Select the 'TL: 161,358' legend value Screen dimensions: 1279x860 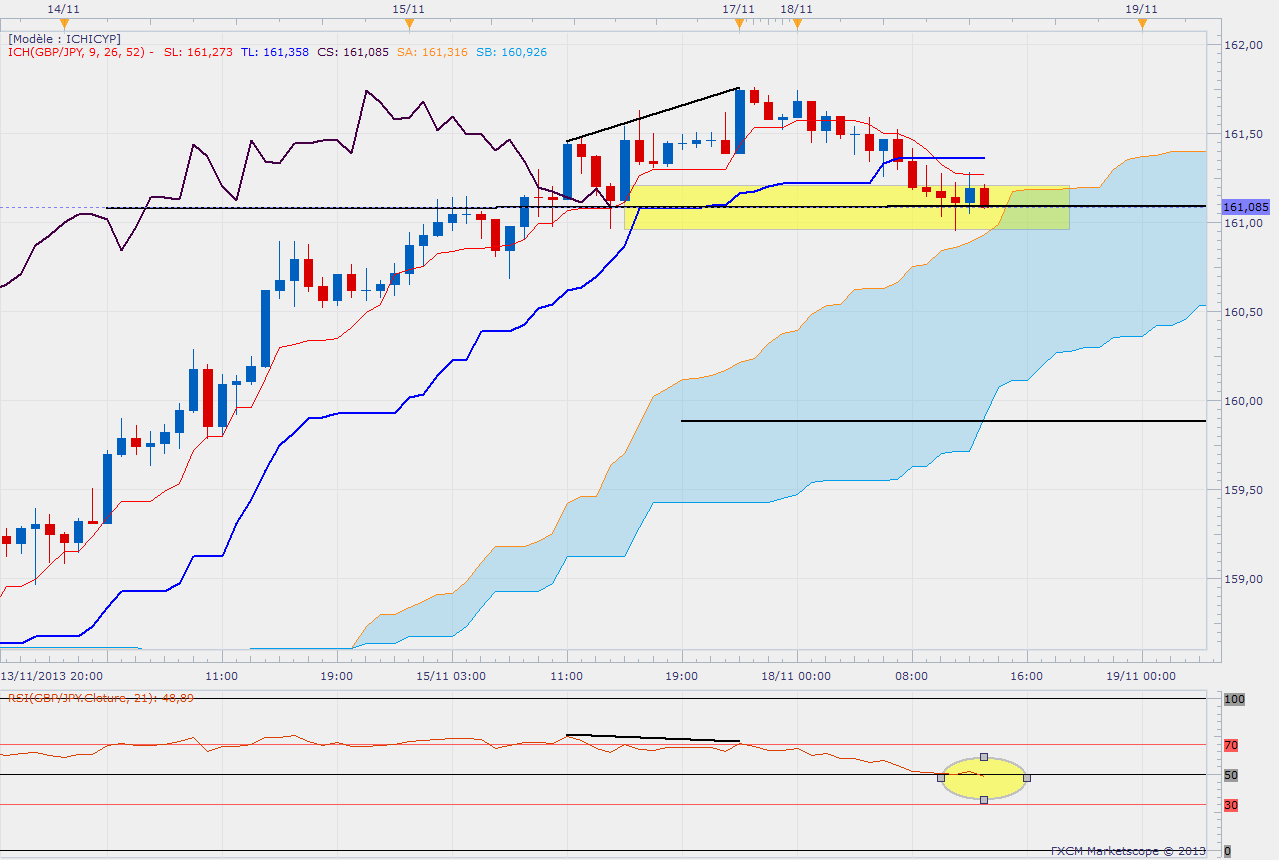[x=275, y=52]
